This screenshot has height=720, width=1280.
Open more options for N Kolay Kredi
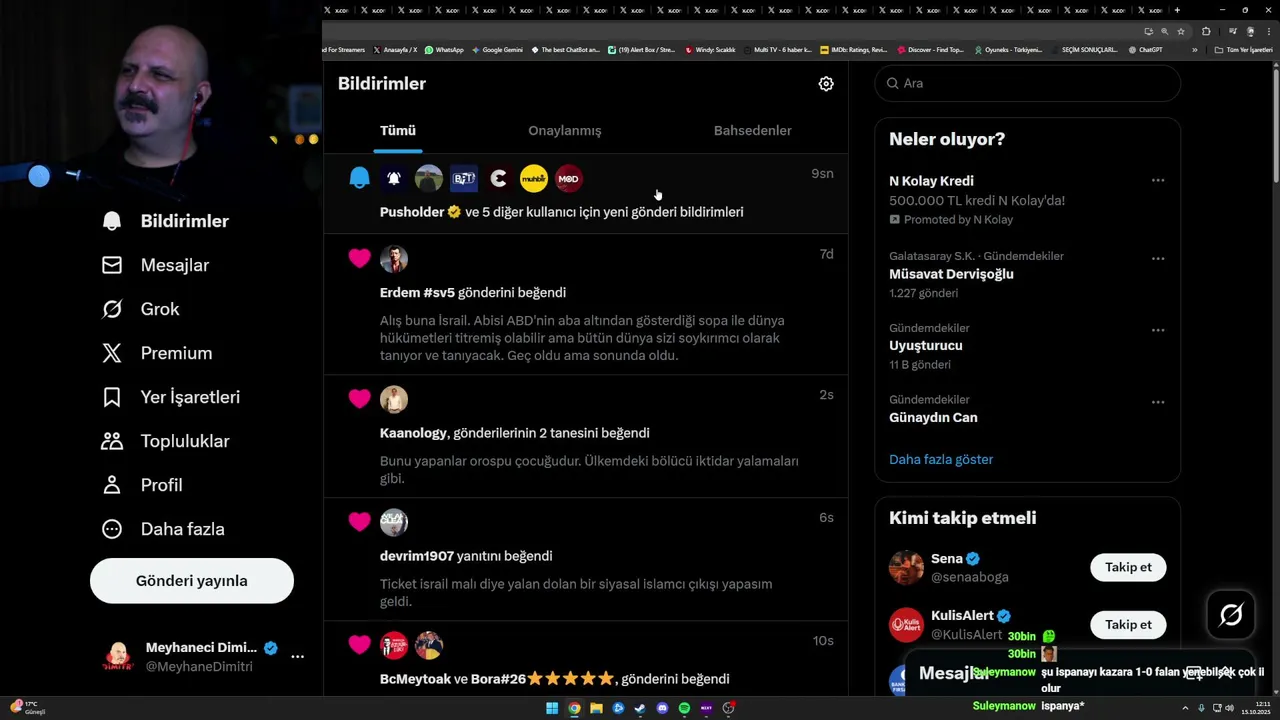(x=1158, y=181)
